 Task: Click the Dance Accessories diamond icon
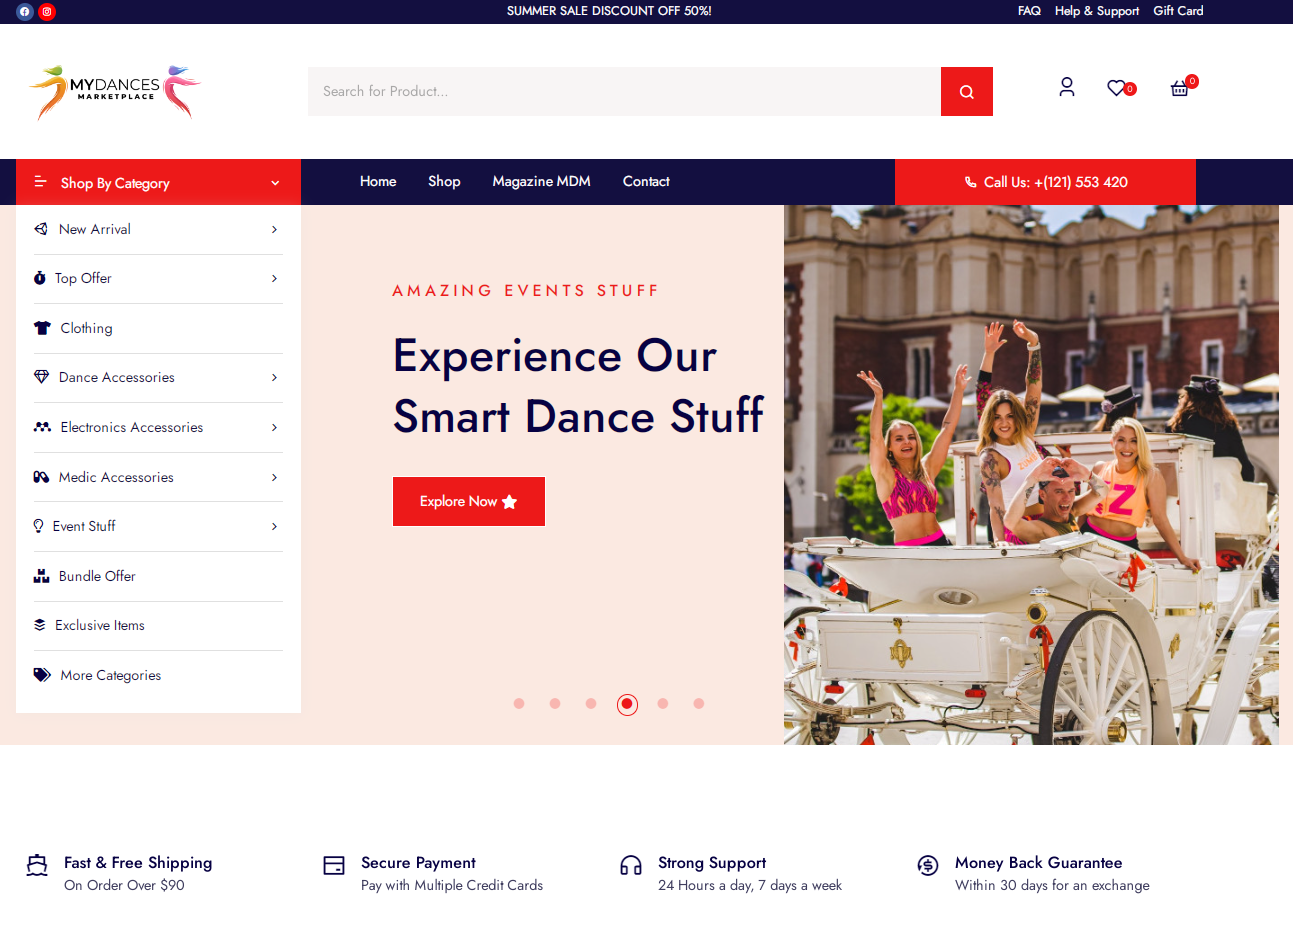point(41,377)
